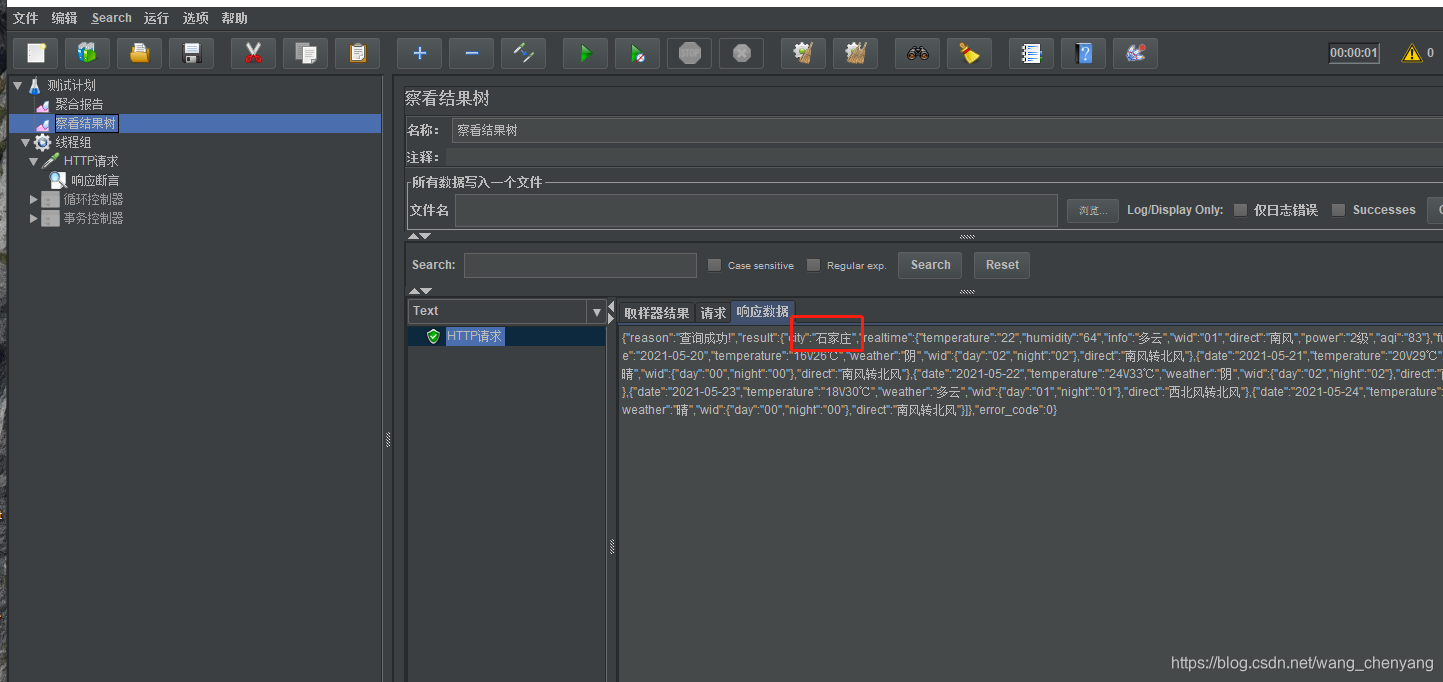
Task: Collapse the 线程组 tree node
Action: [x=26, y=142]
